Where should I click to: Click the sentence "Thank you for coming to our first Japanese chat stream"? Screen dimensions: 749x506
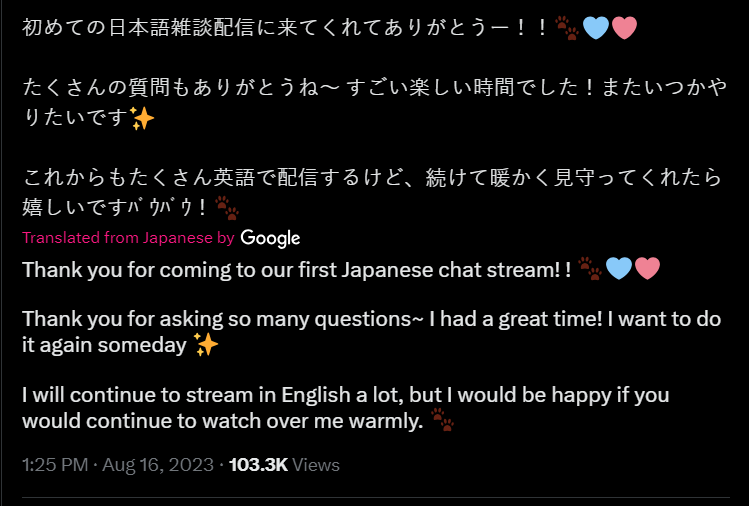coord(290,269)
